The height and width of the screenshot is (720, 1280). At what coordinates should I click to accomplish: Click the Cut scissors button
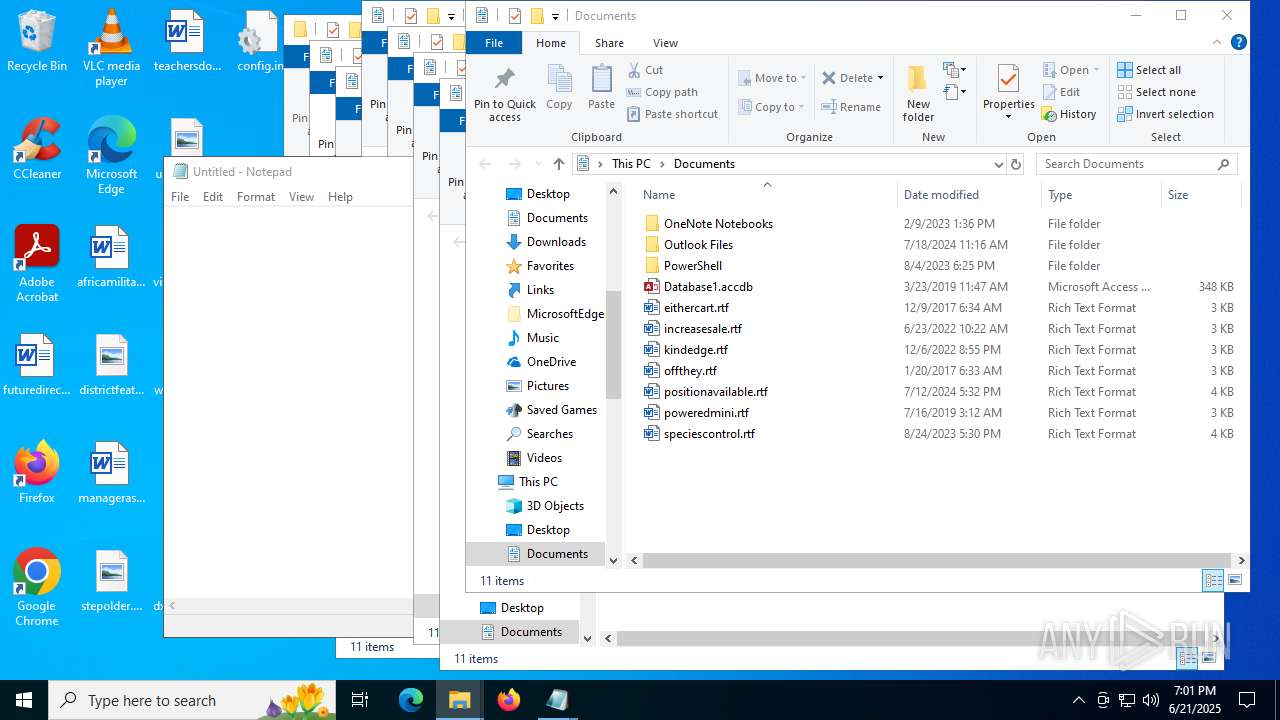coord(645,70)
